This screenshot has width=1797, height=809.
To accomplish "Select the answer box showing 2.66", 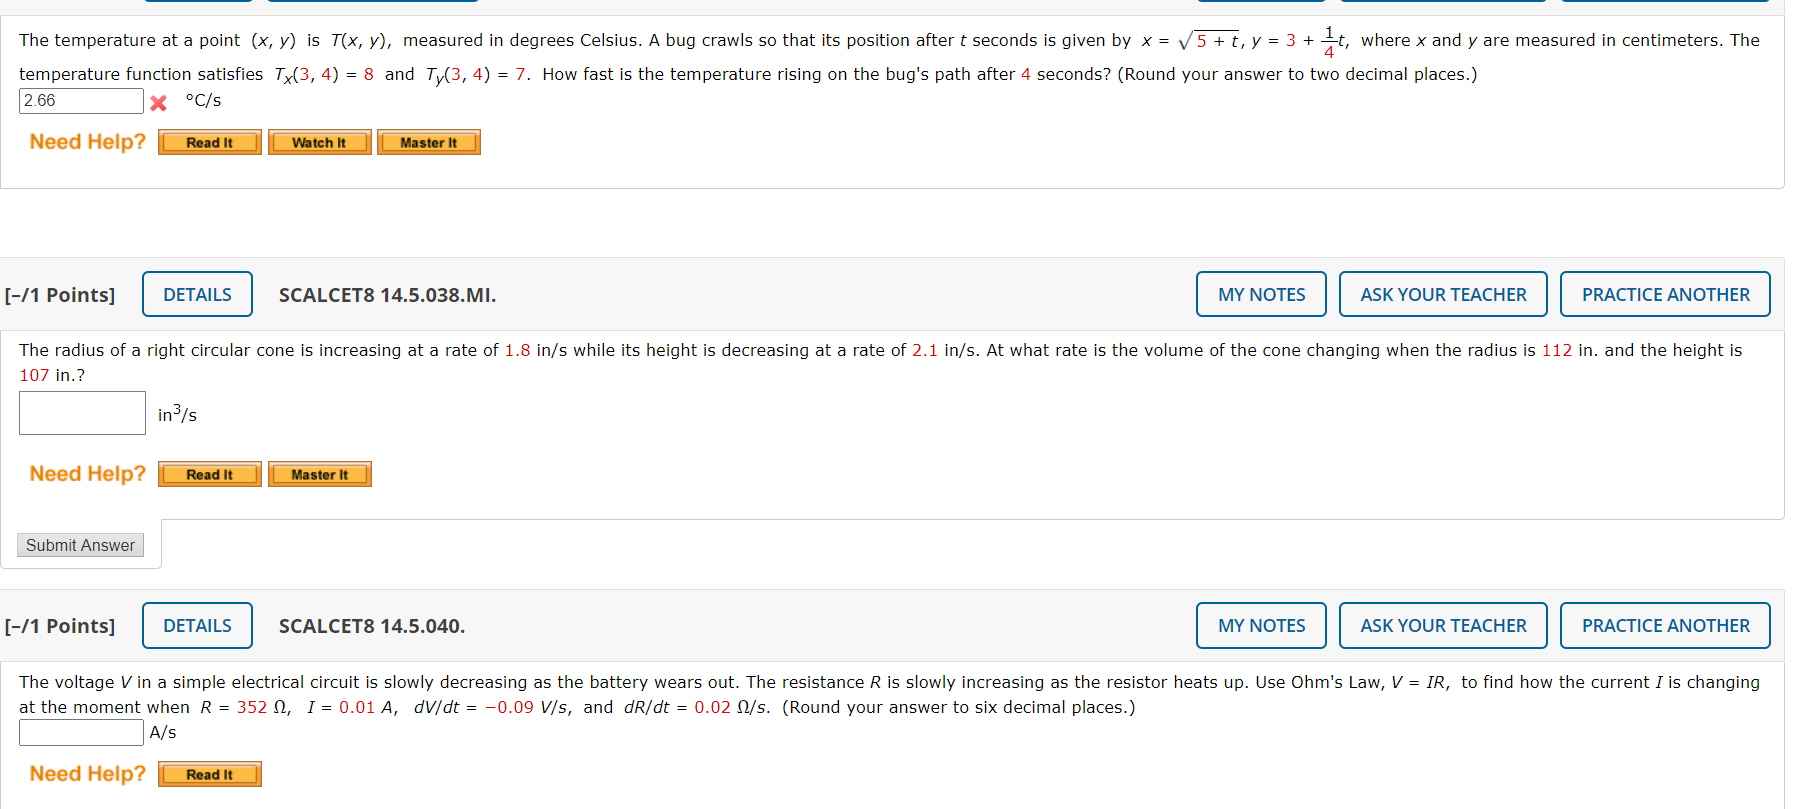I will click(x=80, y=101).
